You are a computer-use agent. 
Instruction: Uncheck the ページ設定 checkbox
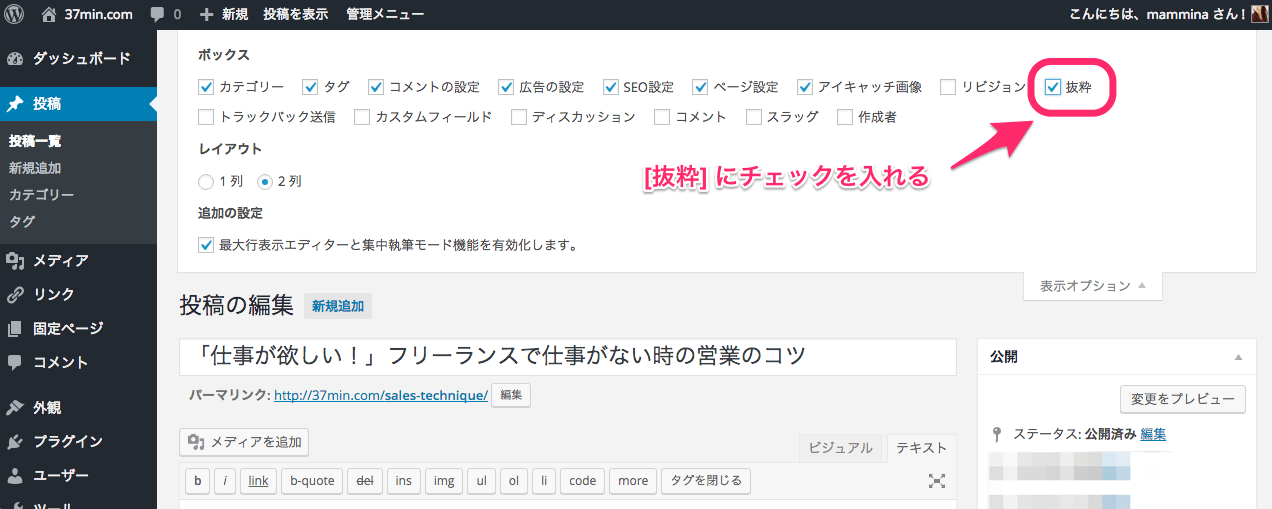coord(700,87)
